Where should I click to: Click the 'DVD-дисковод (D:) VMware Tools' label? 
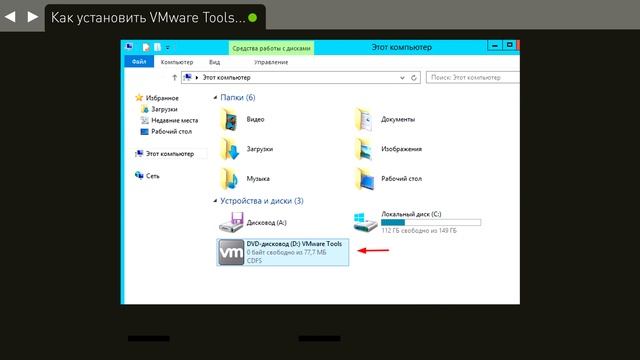[x=294, y=244]
